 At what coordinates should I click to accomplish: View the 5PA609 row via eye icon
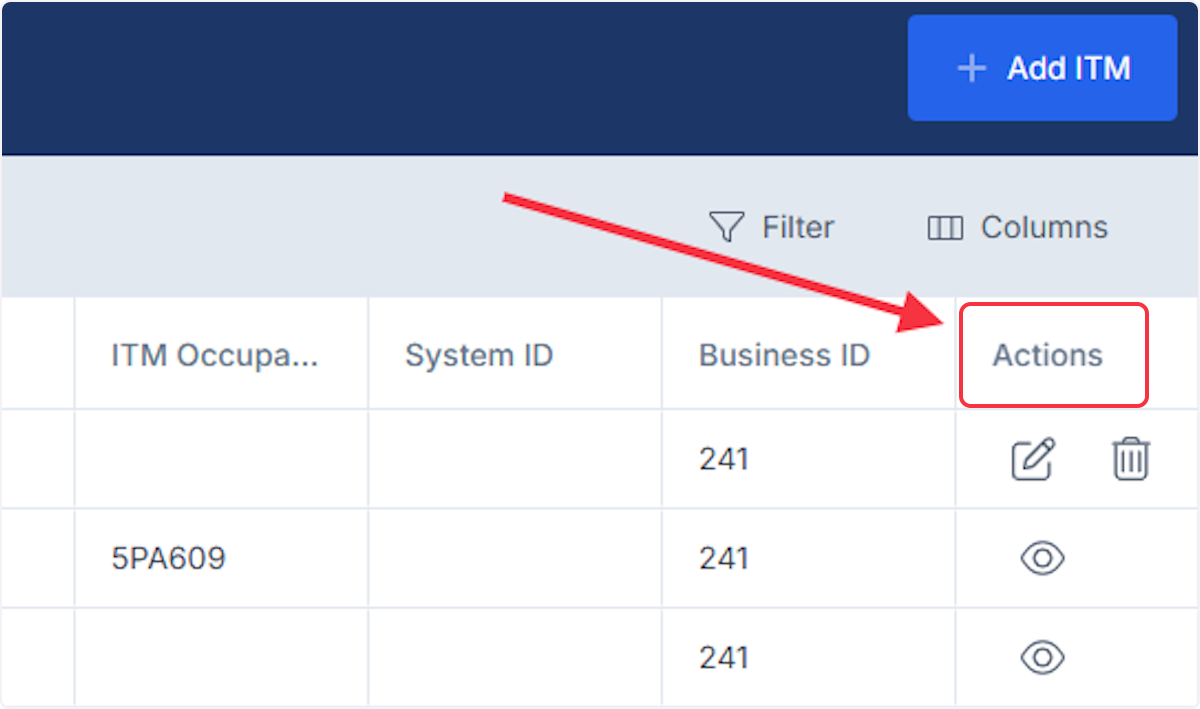pos(1042,558)
